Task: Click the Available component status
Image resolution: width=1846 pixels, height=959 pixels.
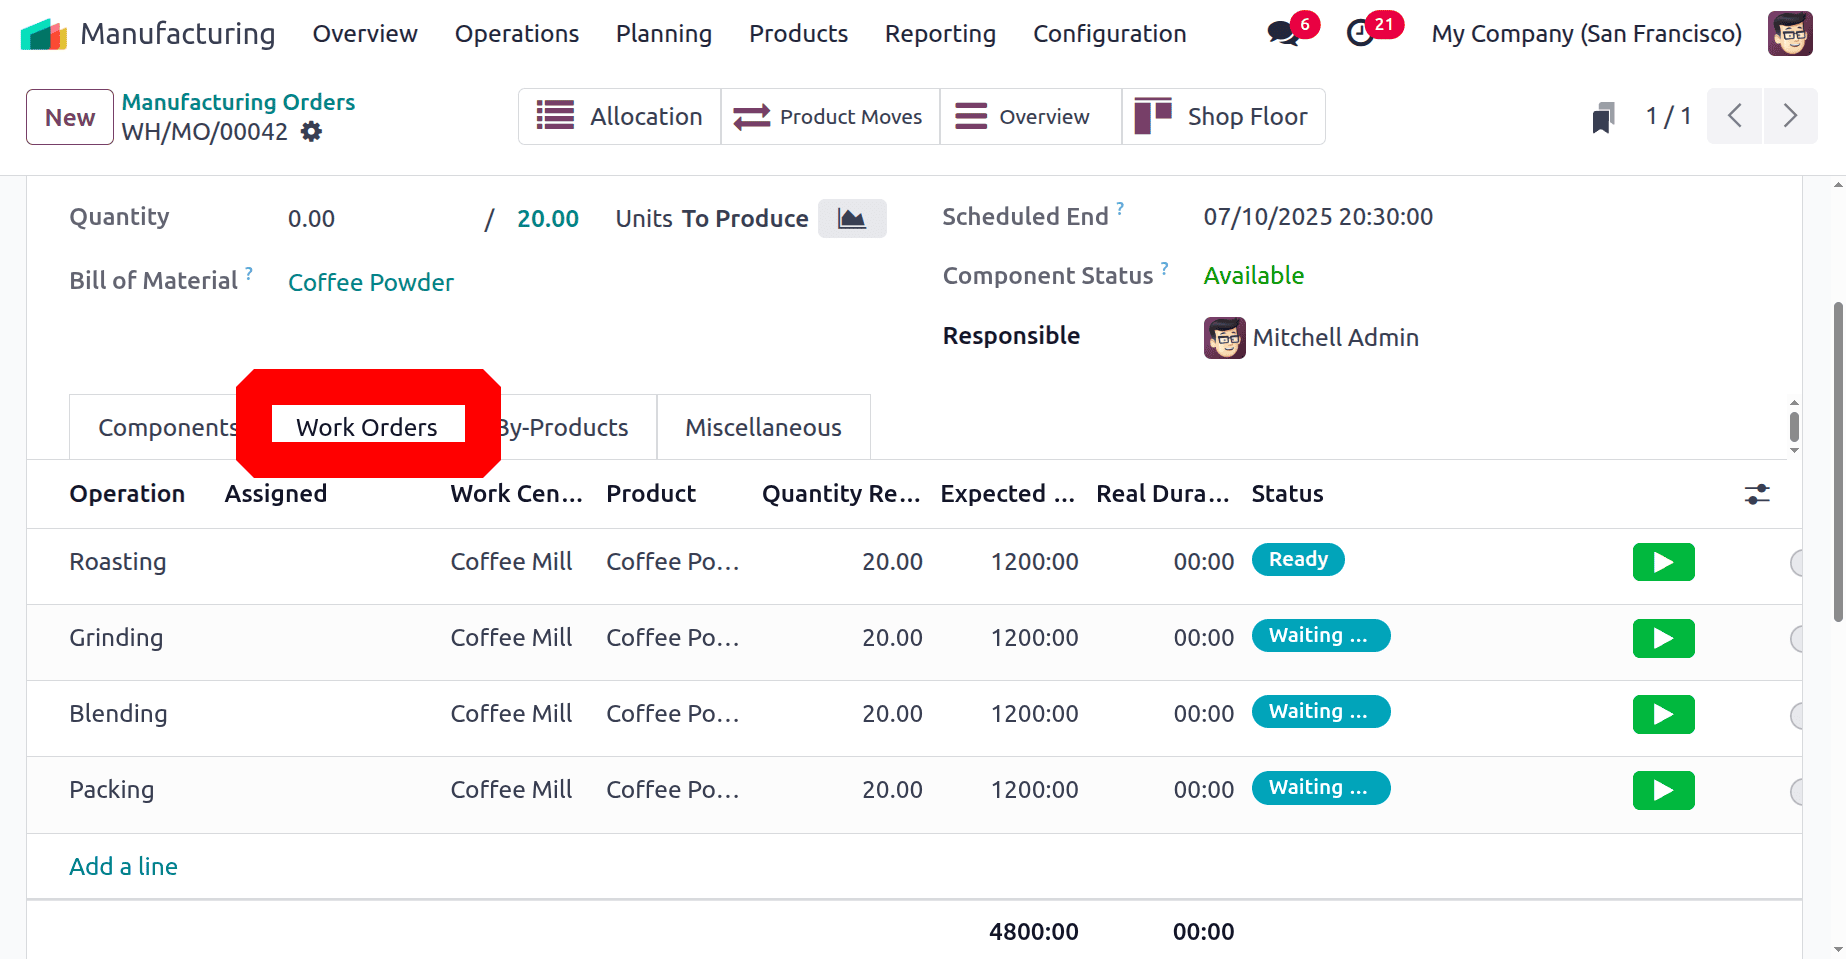Action: [x=1253, y=276]
